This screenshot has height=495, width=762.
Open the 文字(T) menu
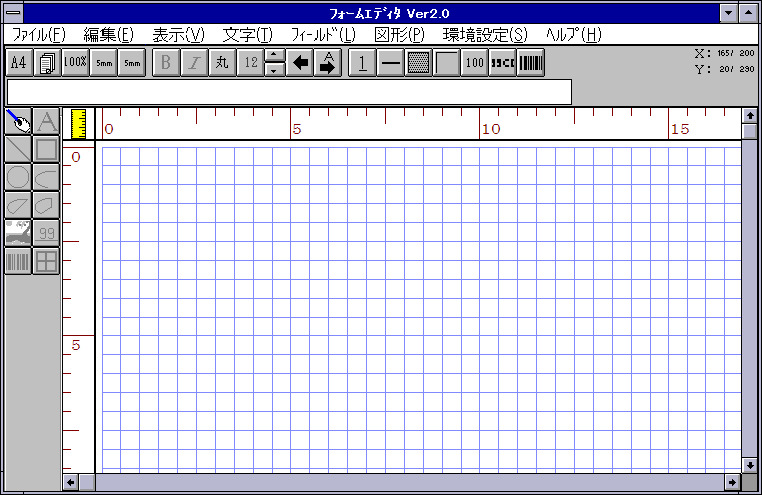click(247, 34)
